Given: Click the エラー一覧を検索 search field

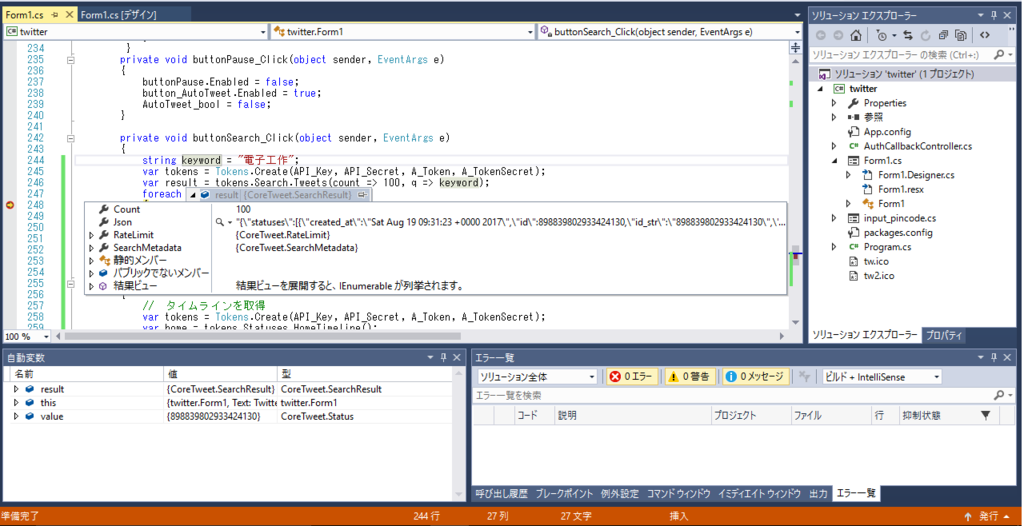Looking at the screenshot, I should (731, 395).
